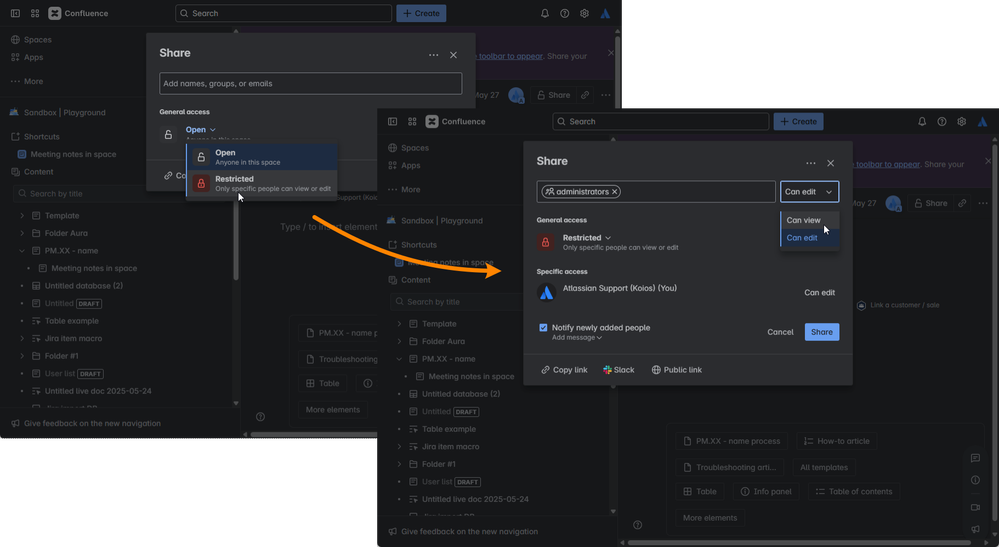The height and width of the screenshot is (547, 999).
Task: Click Create button in front window
Action: pyautogui.click(x=798, y=122)
